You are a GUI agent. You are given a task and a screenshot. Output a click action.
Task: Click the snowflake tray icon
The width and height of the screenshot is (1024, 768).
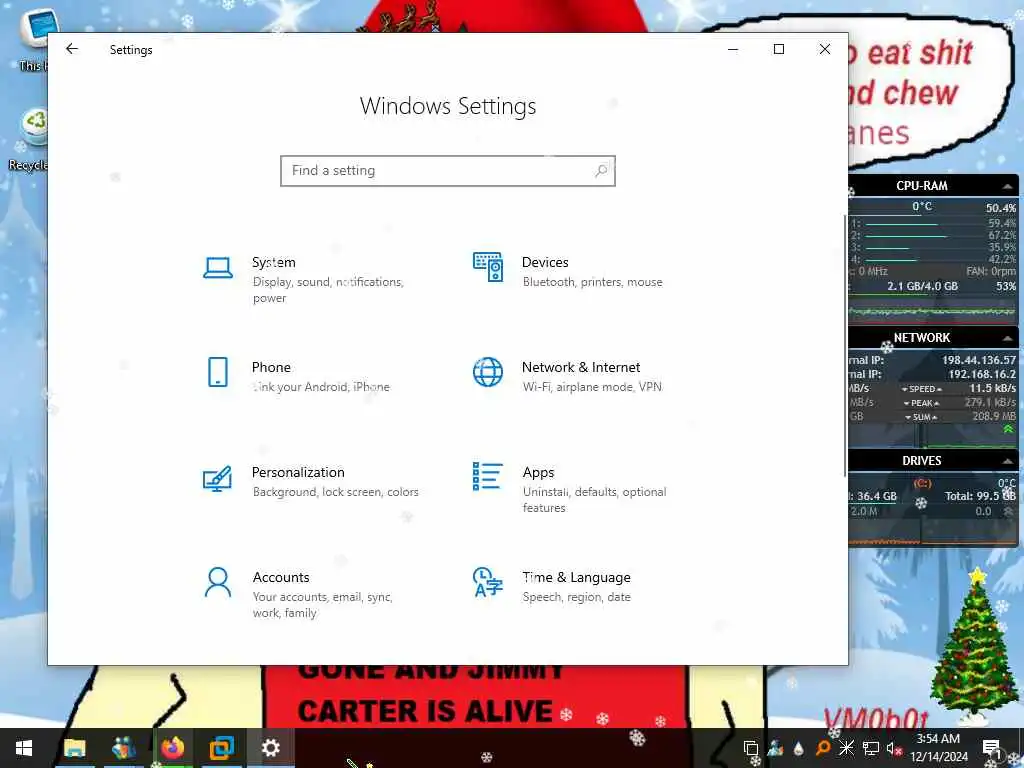coord(846,748)
